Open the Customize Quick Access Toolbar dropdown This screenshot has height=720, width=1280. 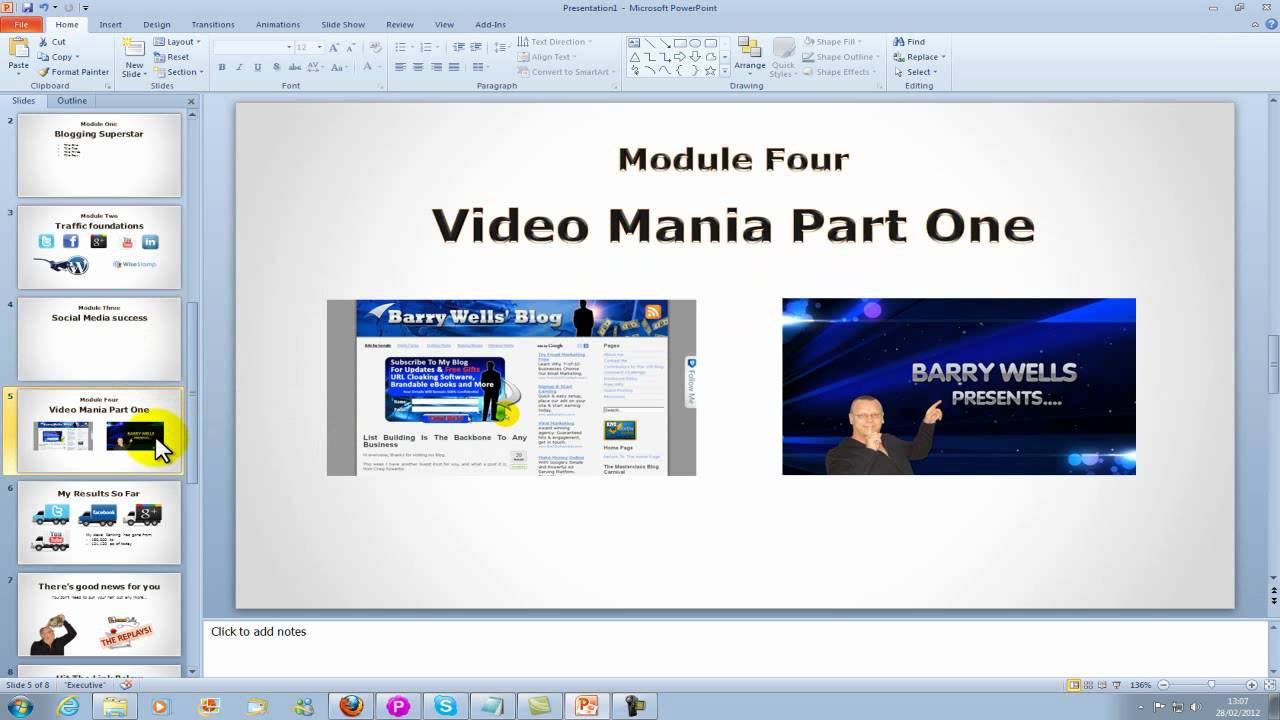[85, 7]
